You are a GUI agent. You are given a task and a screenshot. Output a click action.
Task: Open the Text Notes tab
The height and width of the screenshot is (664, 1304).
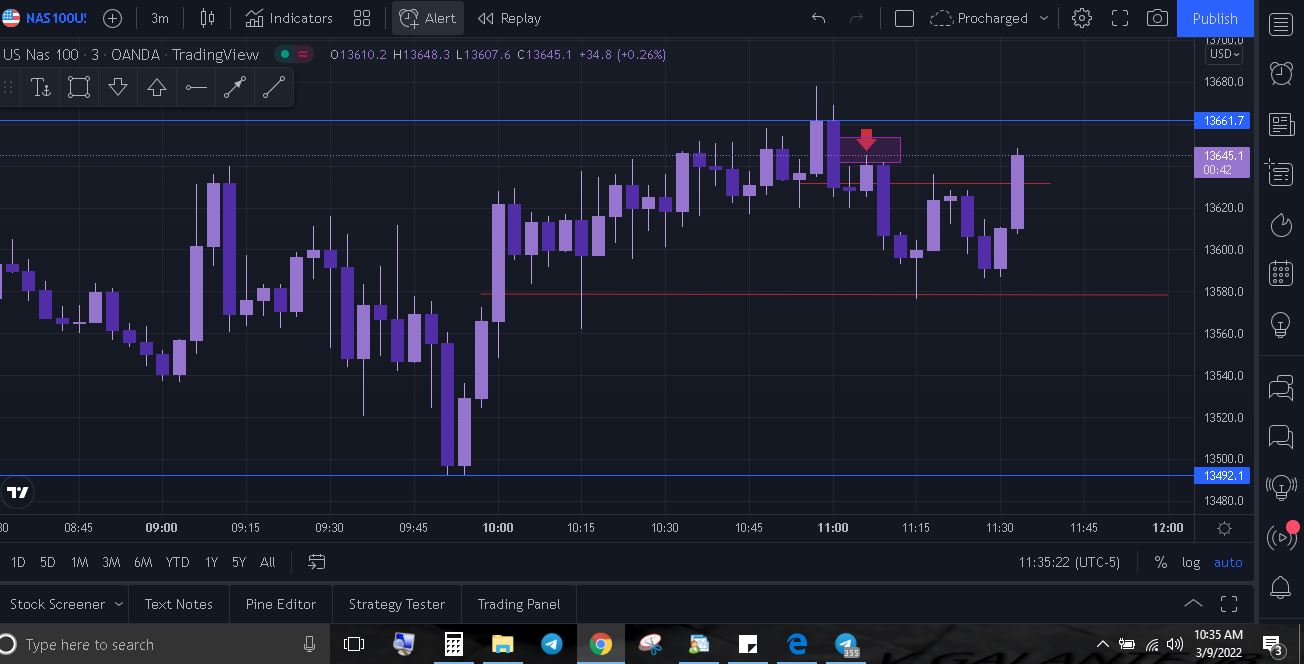pyautogui.click(x=178, y=604)
